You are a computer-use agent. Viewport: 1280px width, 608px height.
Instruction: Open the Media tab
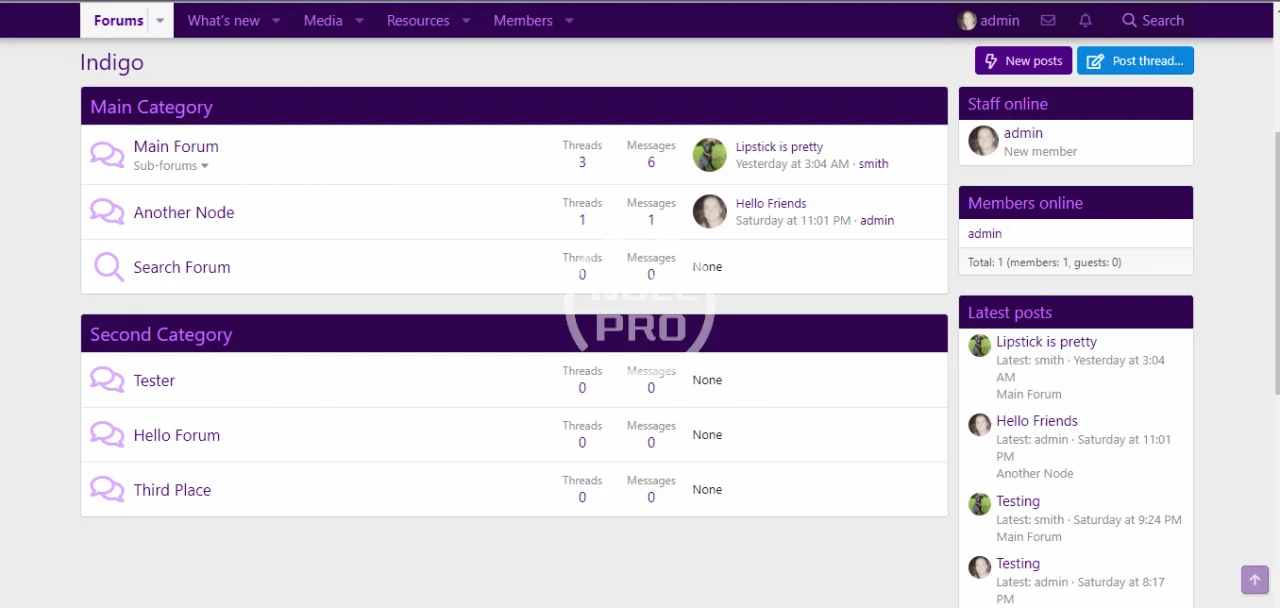[322, 20]
